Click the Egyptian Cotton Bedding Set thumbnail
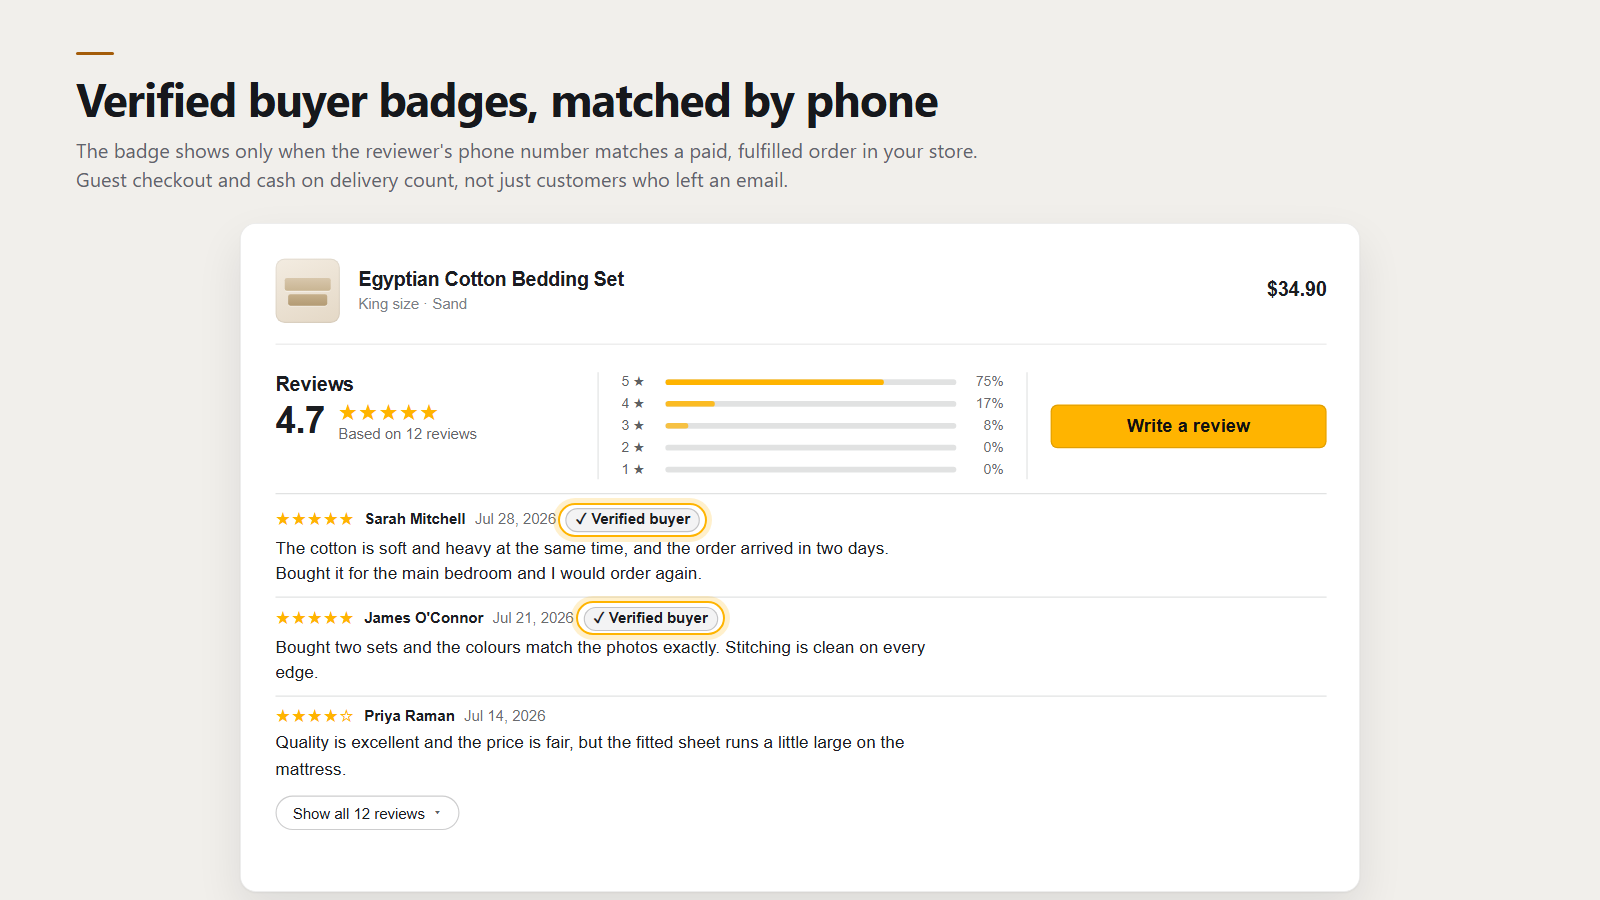1600x900 pixels. click(x=308, y=291)
